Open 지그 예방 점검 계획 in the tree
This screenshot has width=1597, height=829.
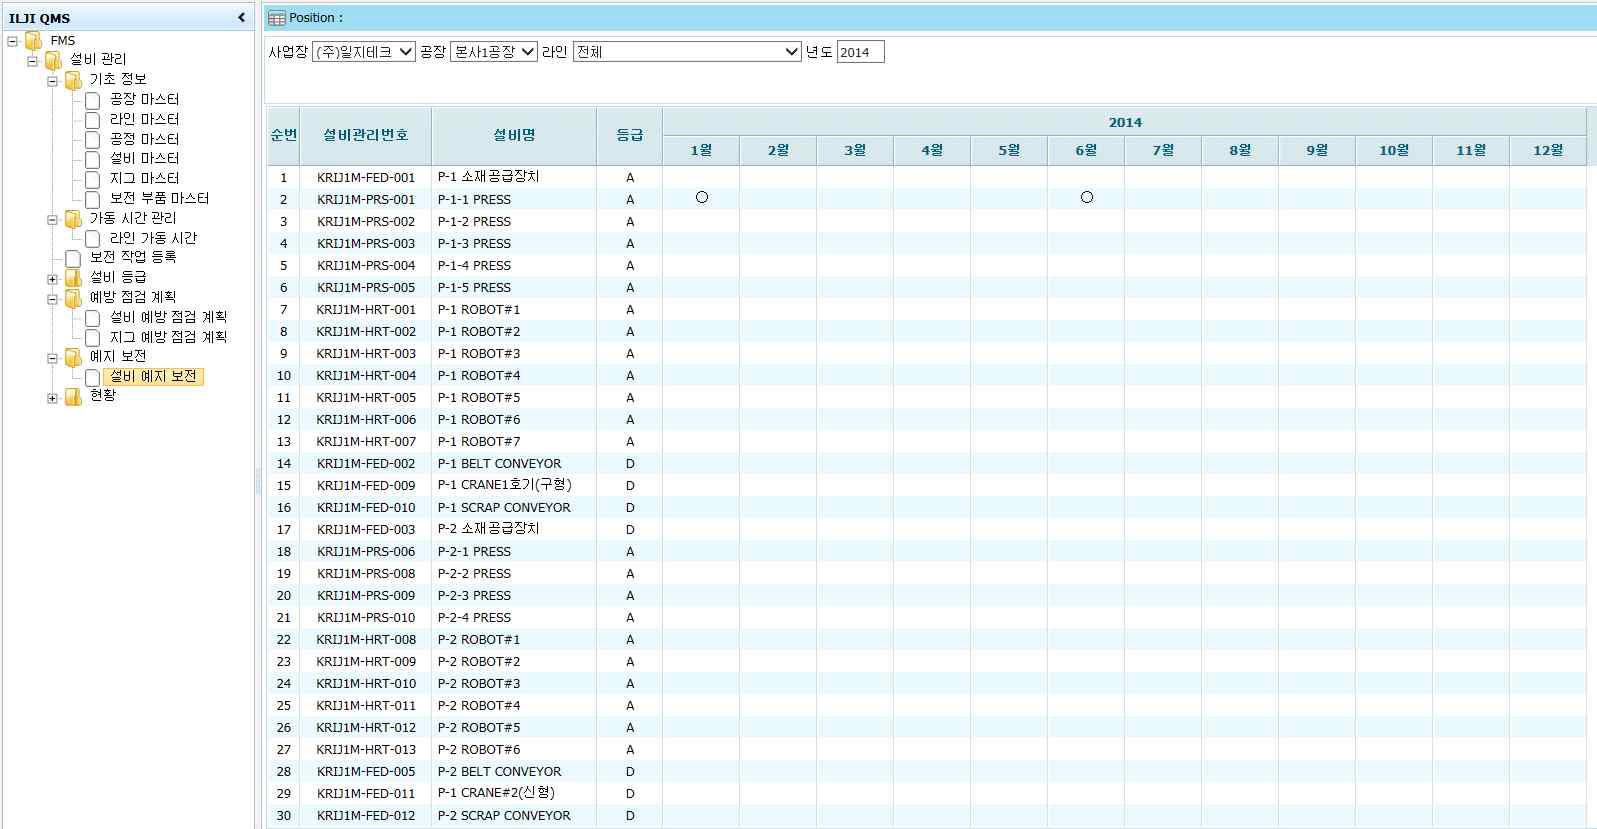(x=168, y=338)
